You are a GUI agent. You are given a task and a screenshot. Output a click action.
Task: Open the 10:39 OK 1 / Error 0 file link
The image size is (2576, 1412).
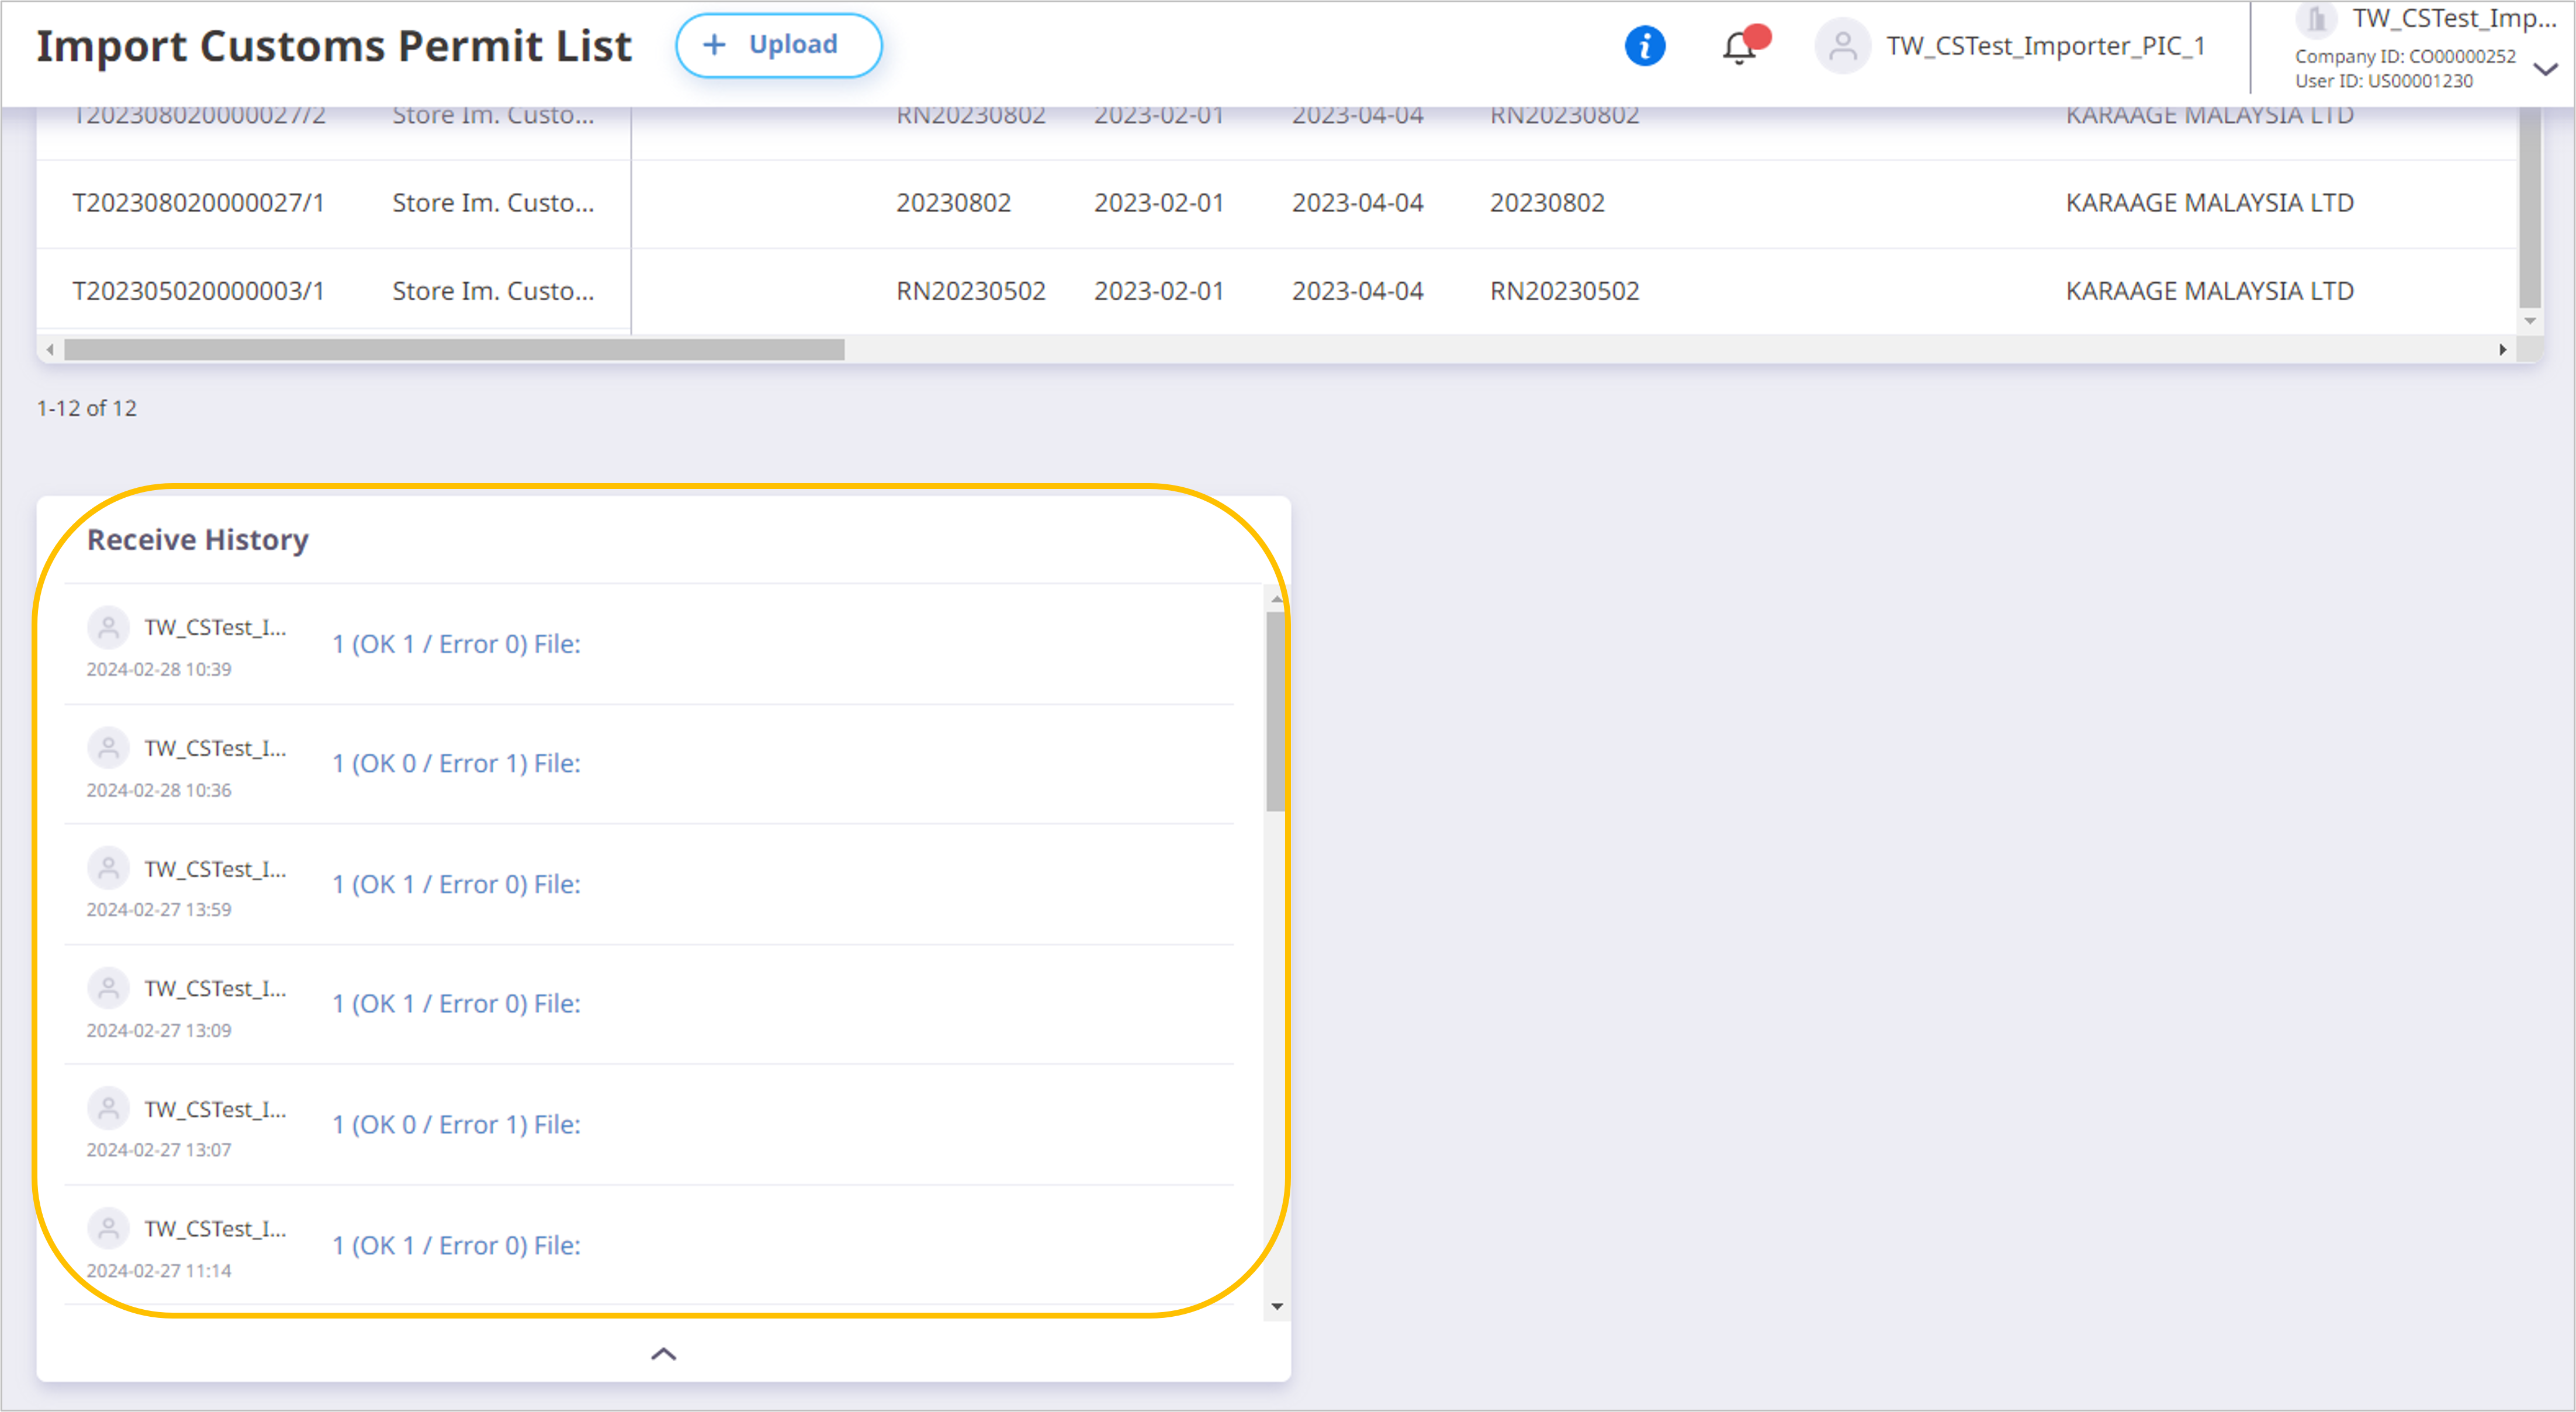(x=456, y=644)
